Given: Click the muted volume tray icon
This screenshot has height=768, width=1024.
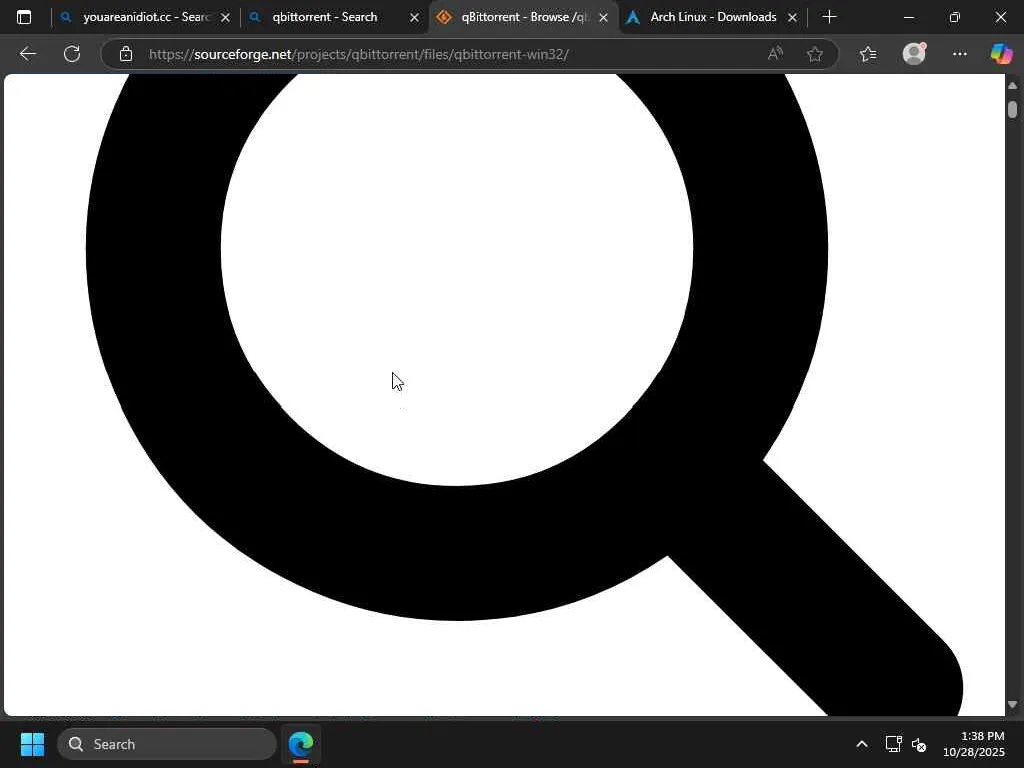Looking at the screenshot, I should click(x=919, y=744).
